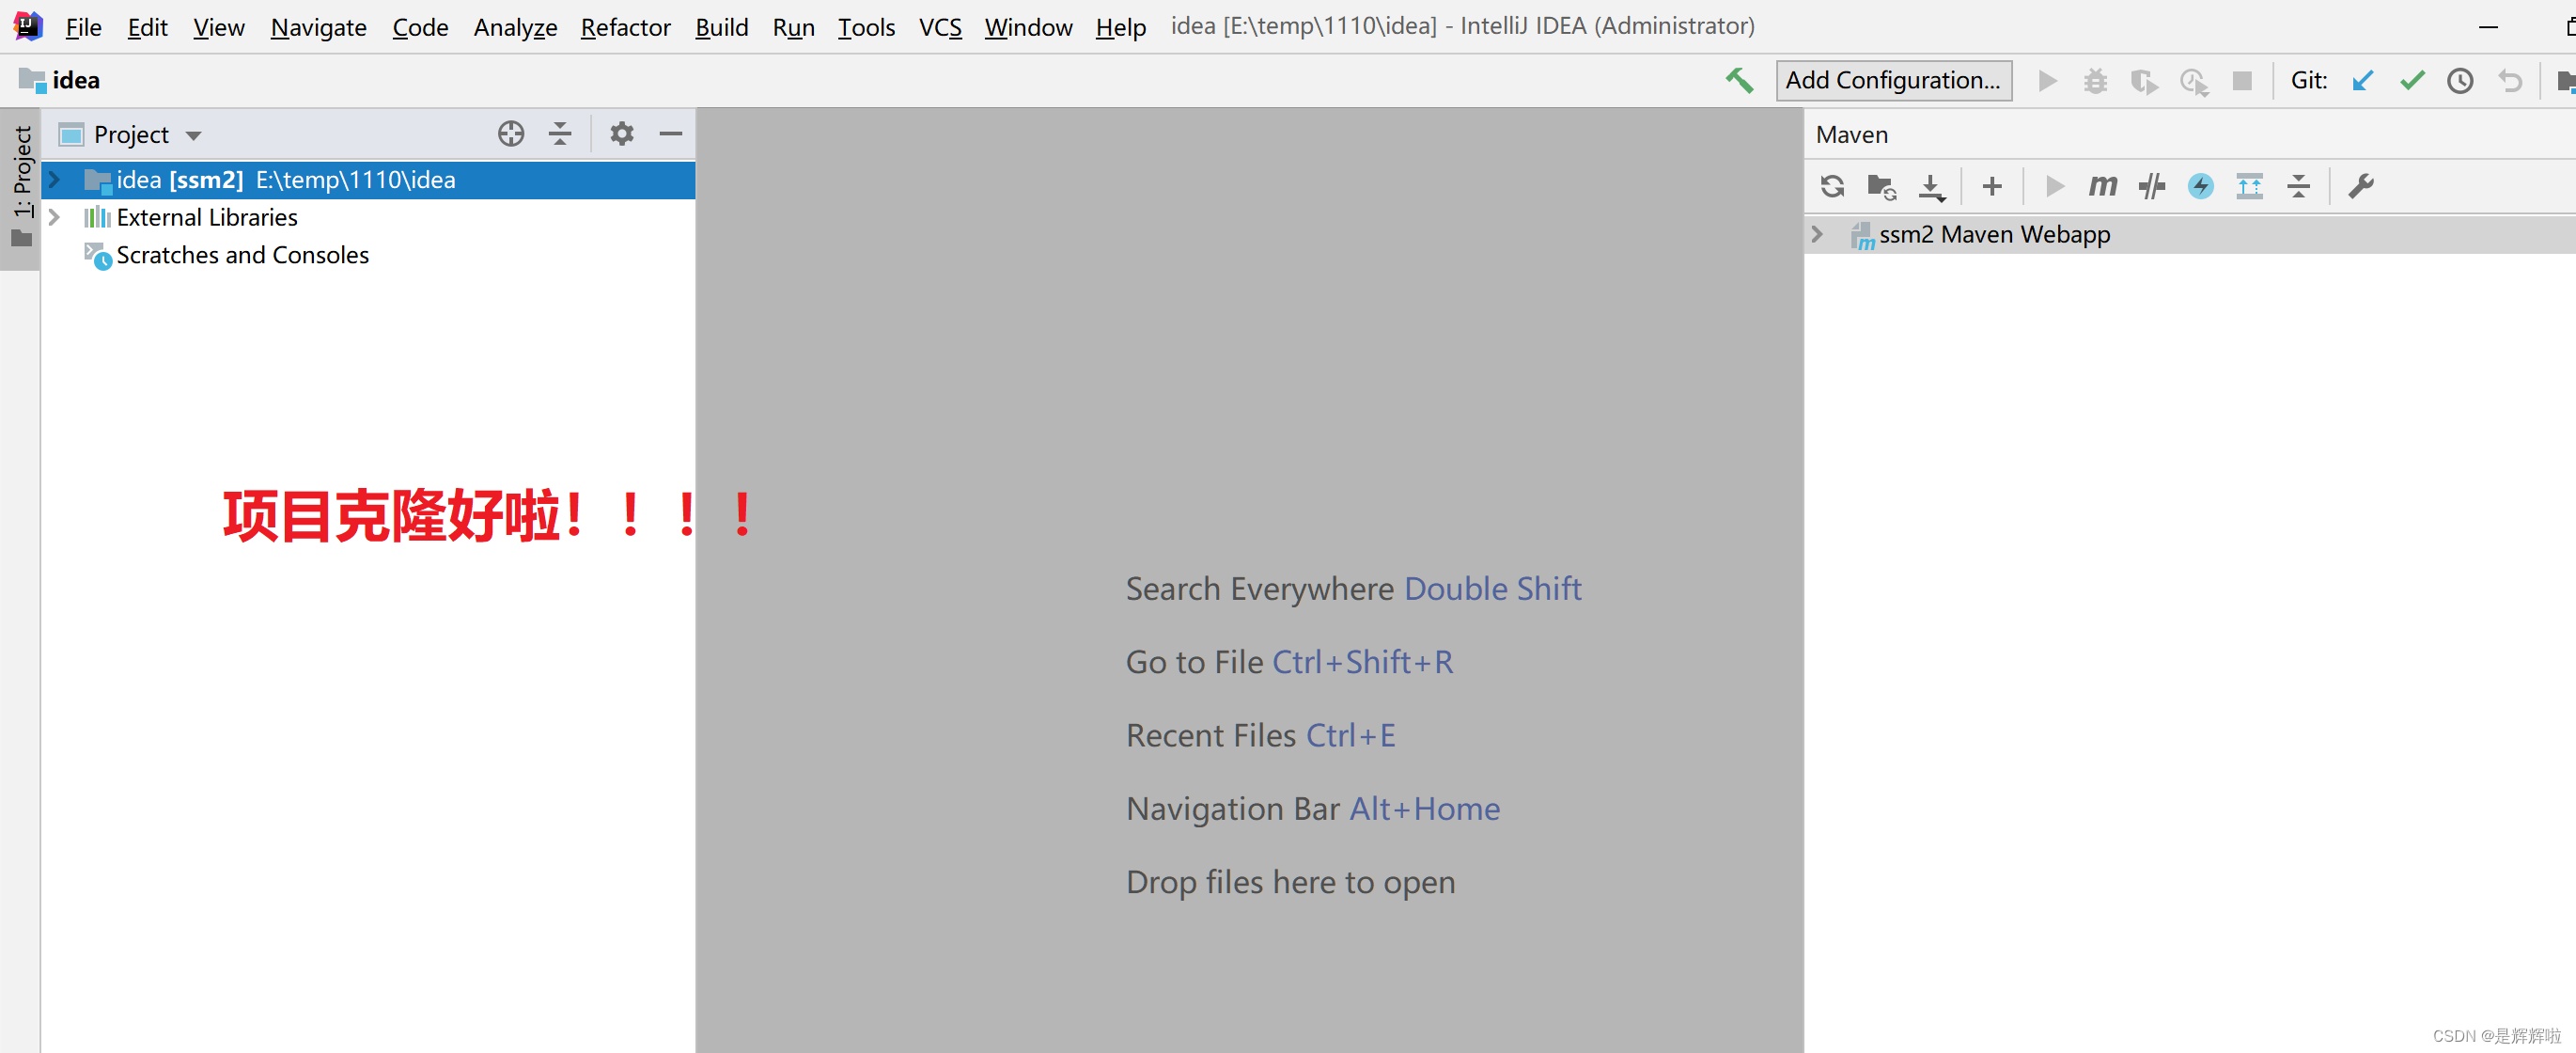Screen dimensions: 2576x1053
Task: Open Project view dropdown
Action: [193, 135]
